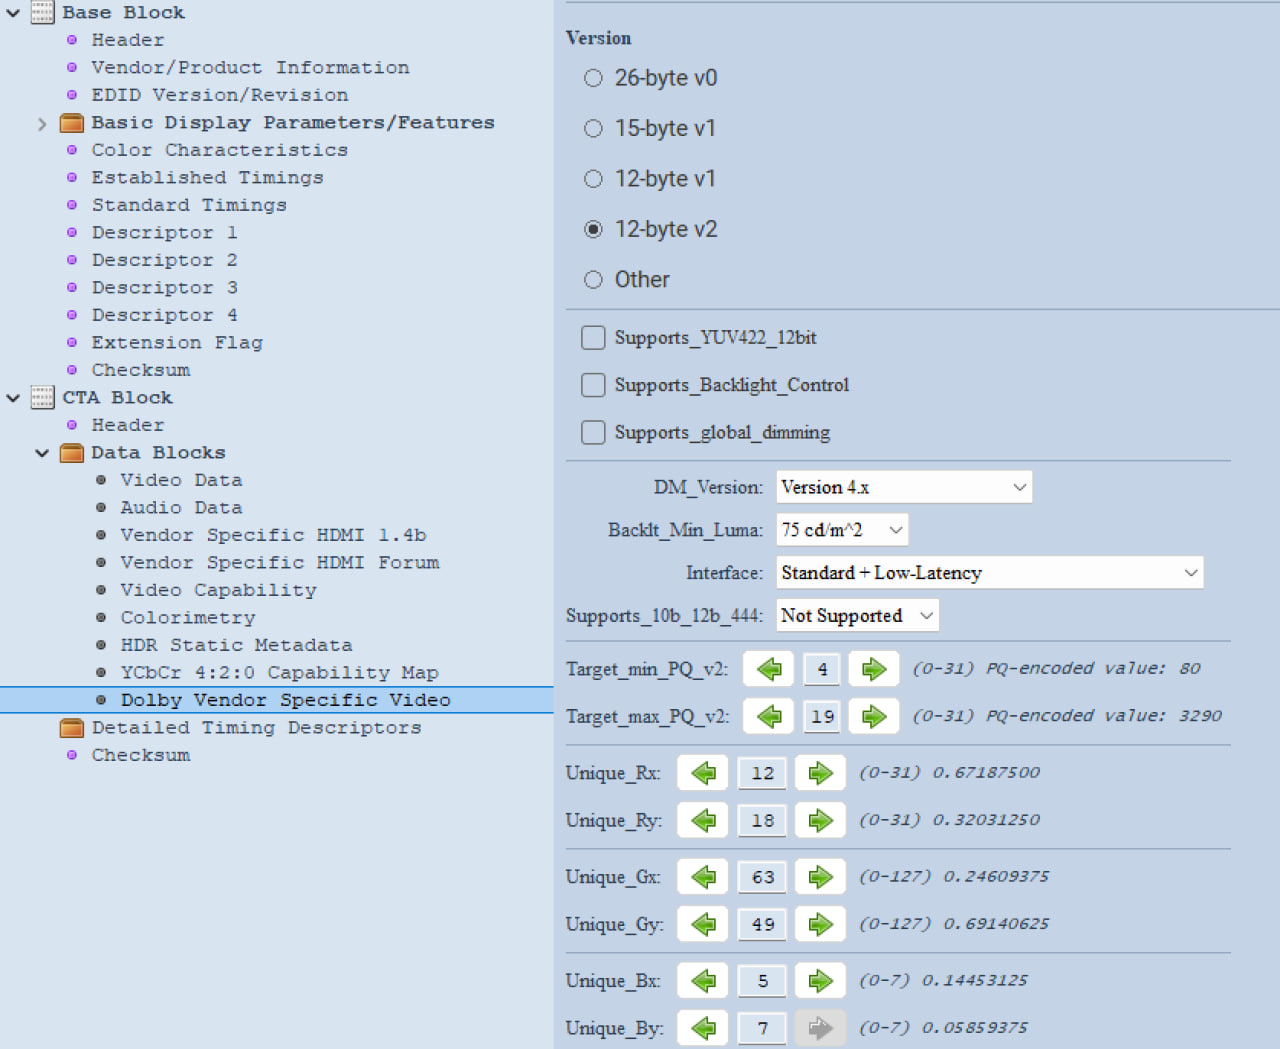Select the 26-byte v0 version radio
This screenshot has width=1280, height=1049.
coord(593,78)
